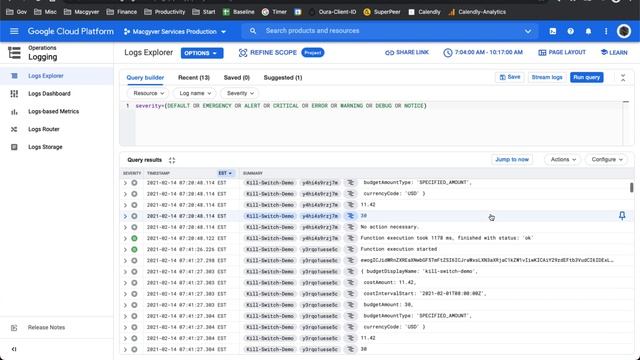Image resolution: width=640 pixels, height=360 pixels.
Task: Click the query results vertical scrollbar
Action: [x=631, y=187]
